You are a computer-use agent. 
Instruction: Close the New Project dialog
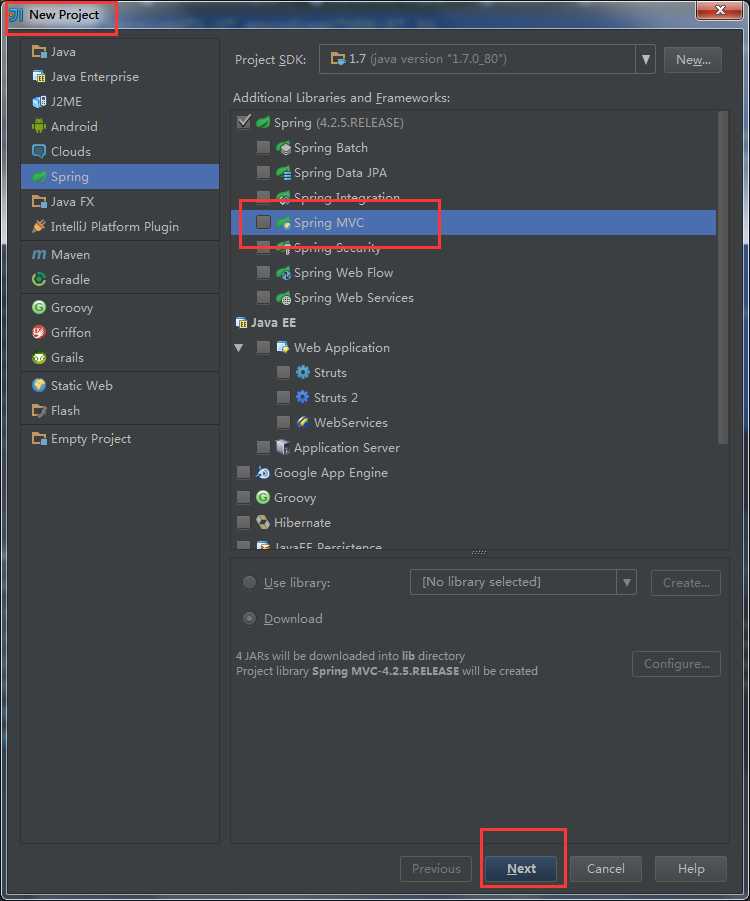[x=720, y=10]
